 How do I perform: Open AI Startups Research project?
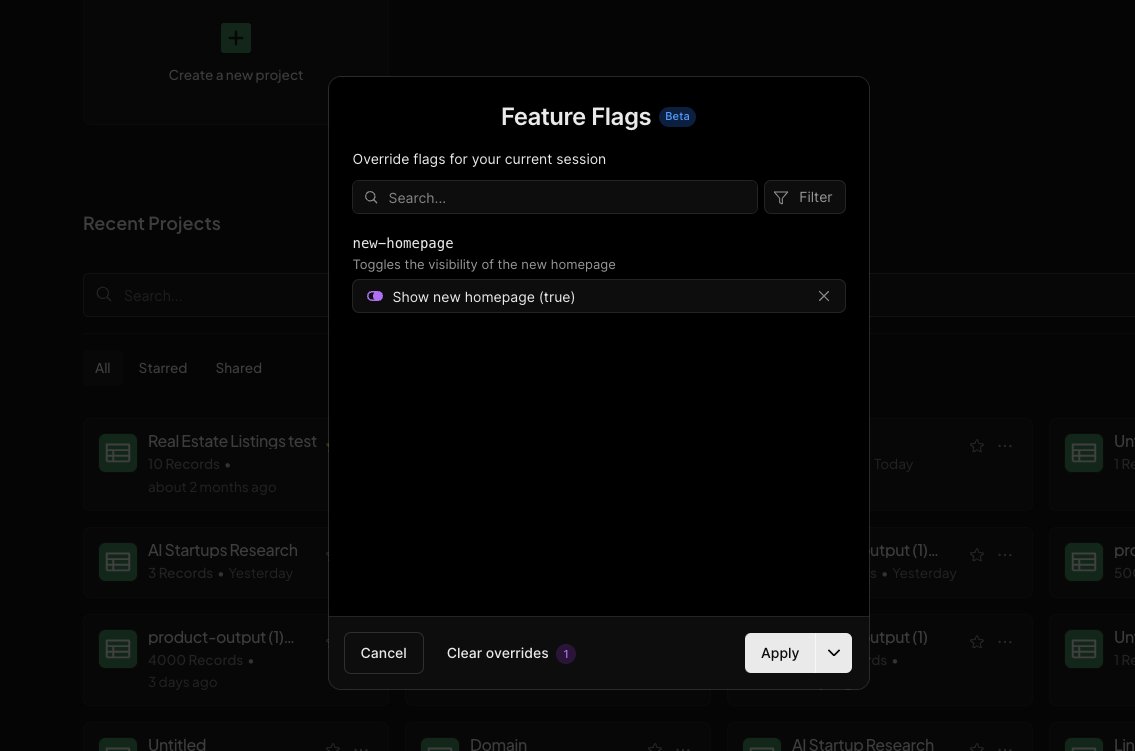pos(222,551)
